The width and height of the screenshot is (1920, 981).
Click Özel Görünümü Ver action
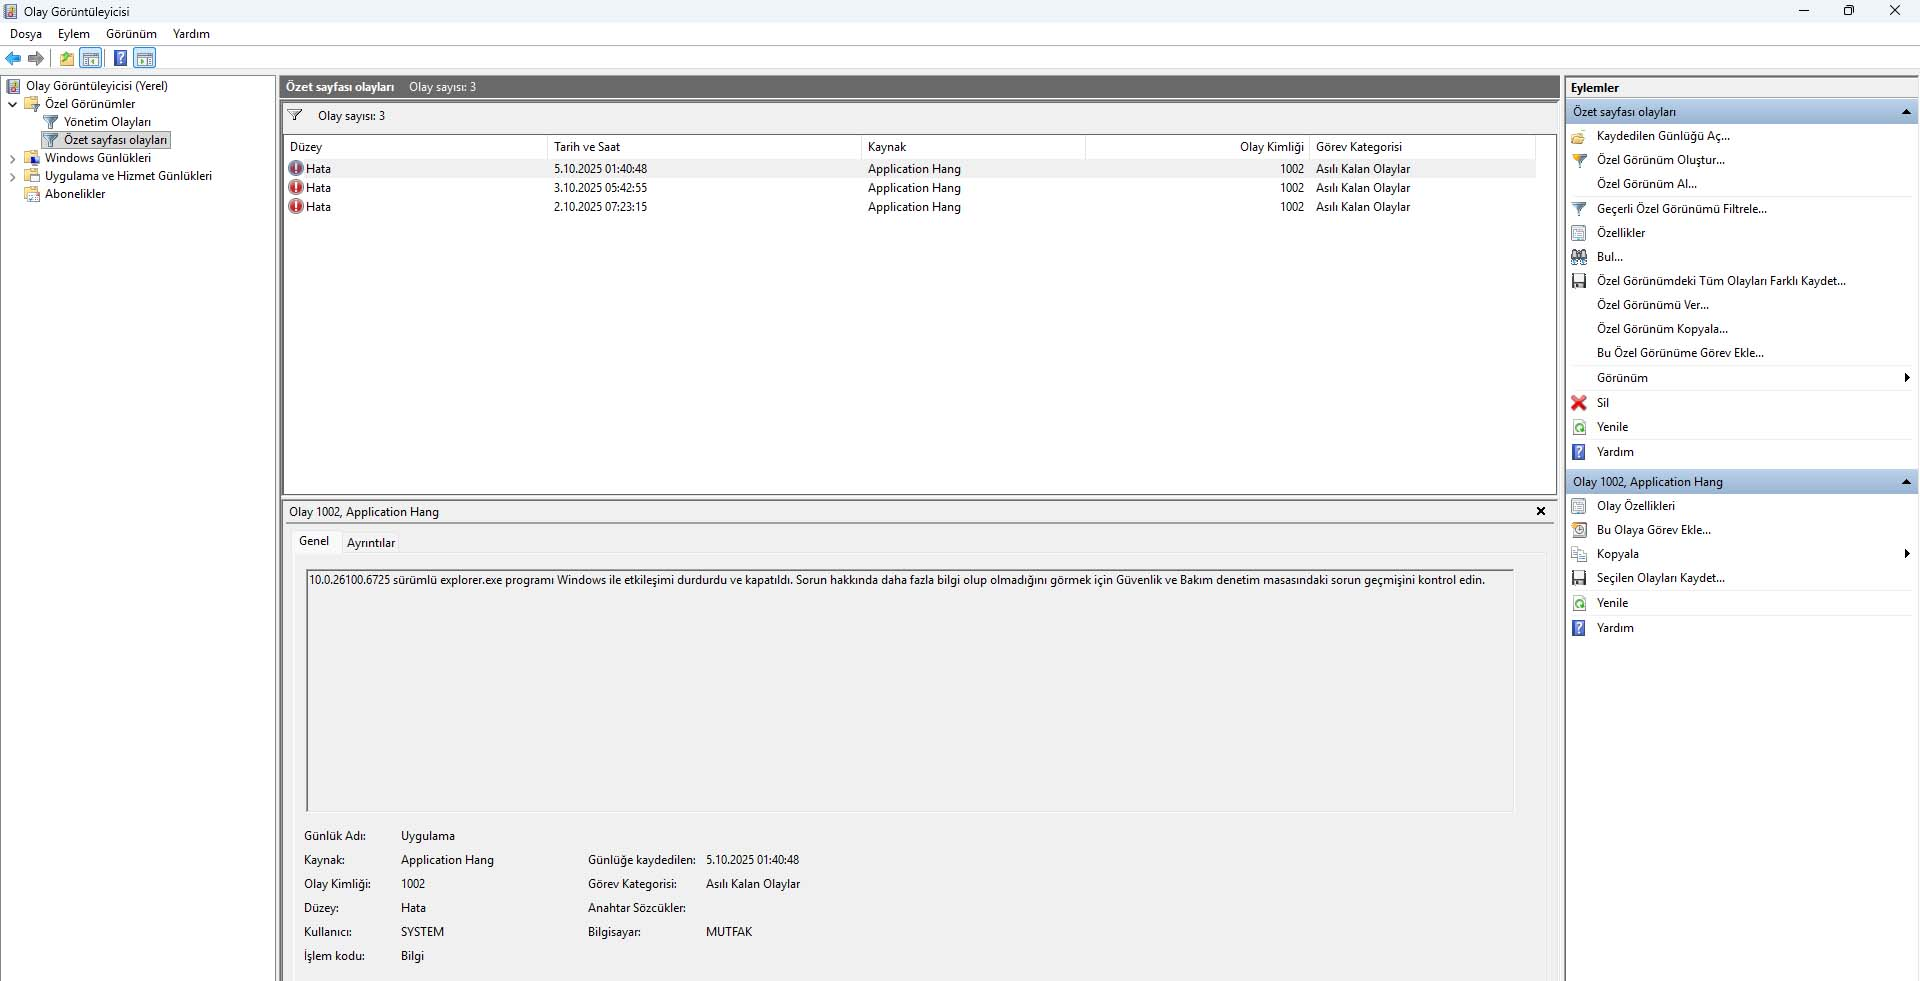tap(1652, 305)
